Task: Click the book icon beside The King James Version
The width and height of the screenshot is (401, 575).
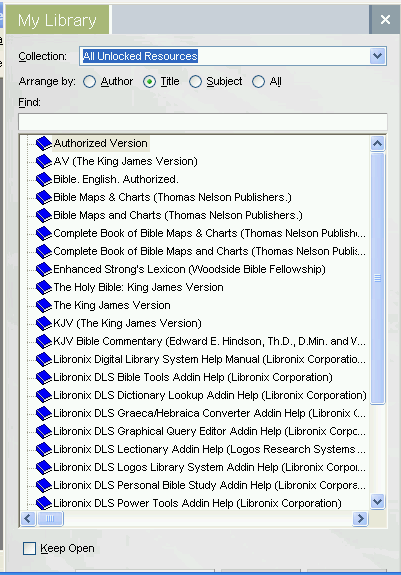Action: (44, 305)
